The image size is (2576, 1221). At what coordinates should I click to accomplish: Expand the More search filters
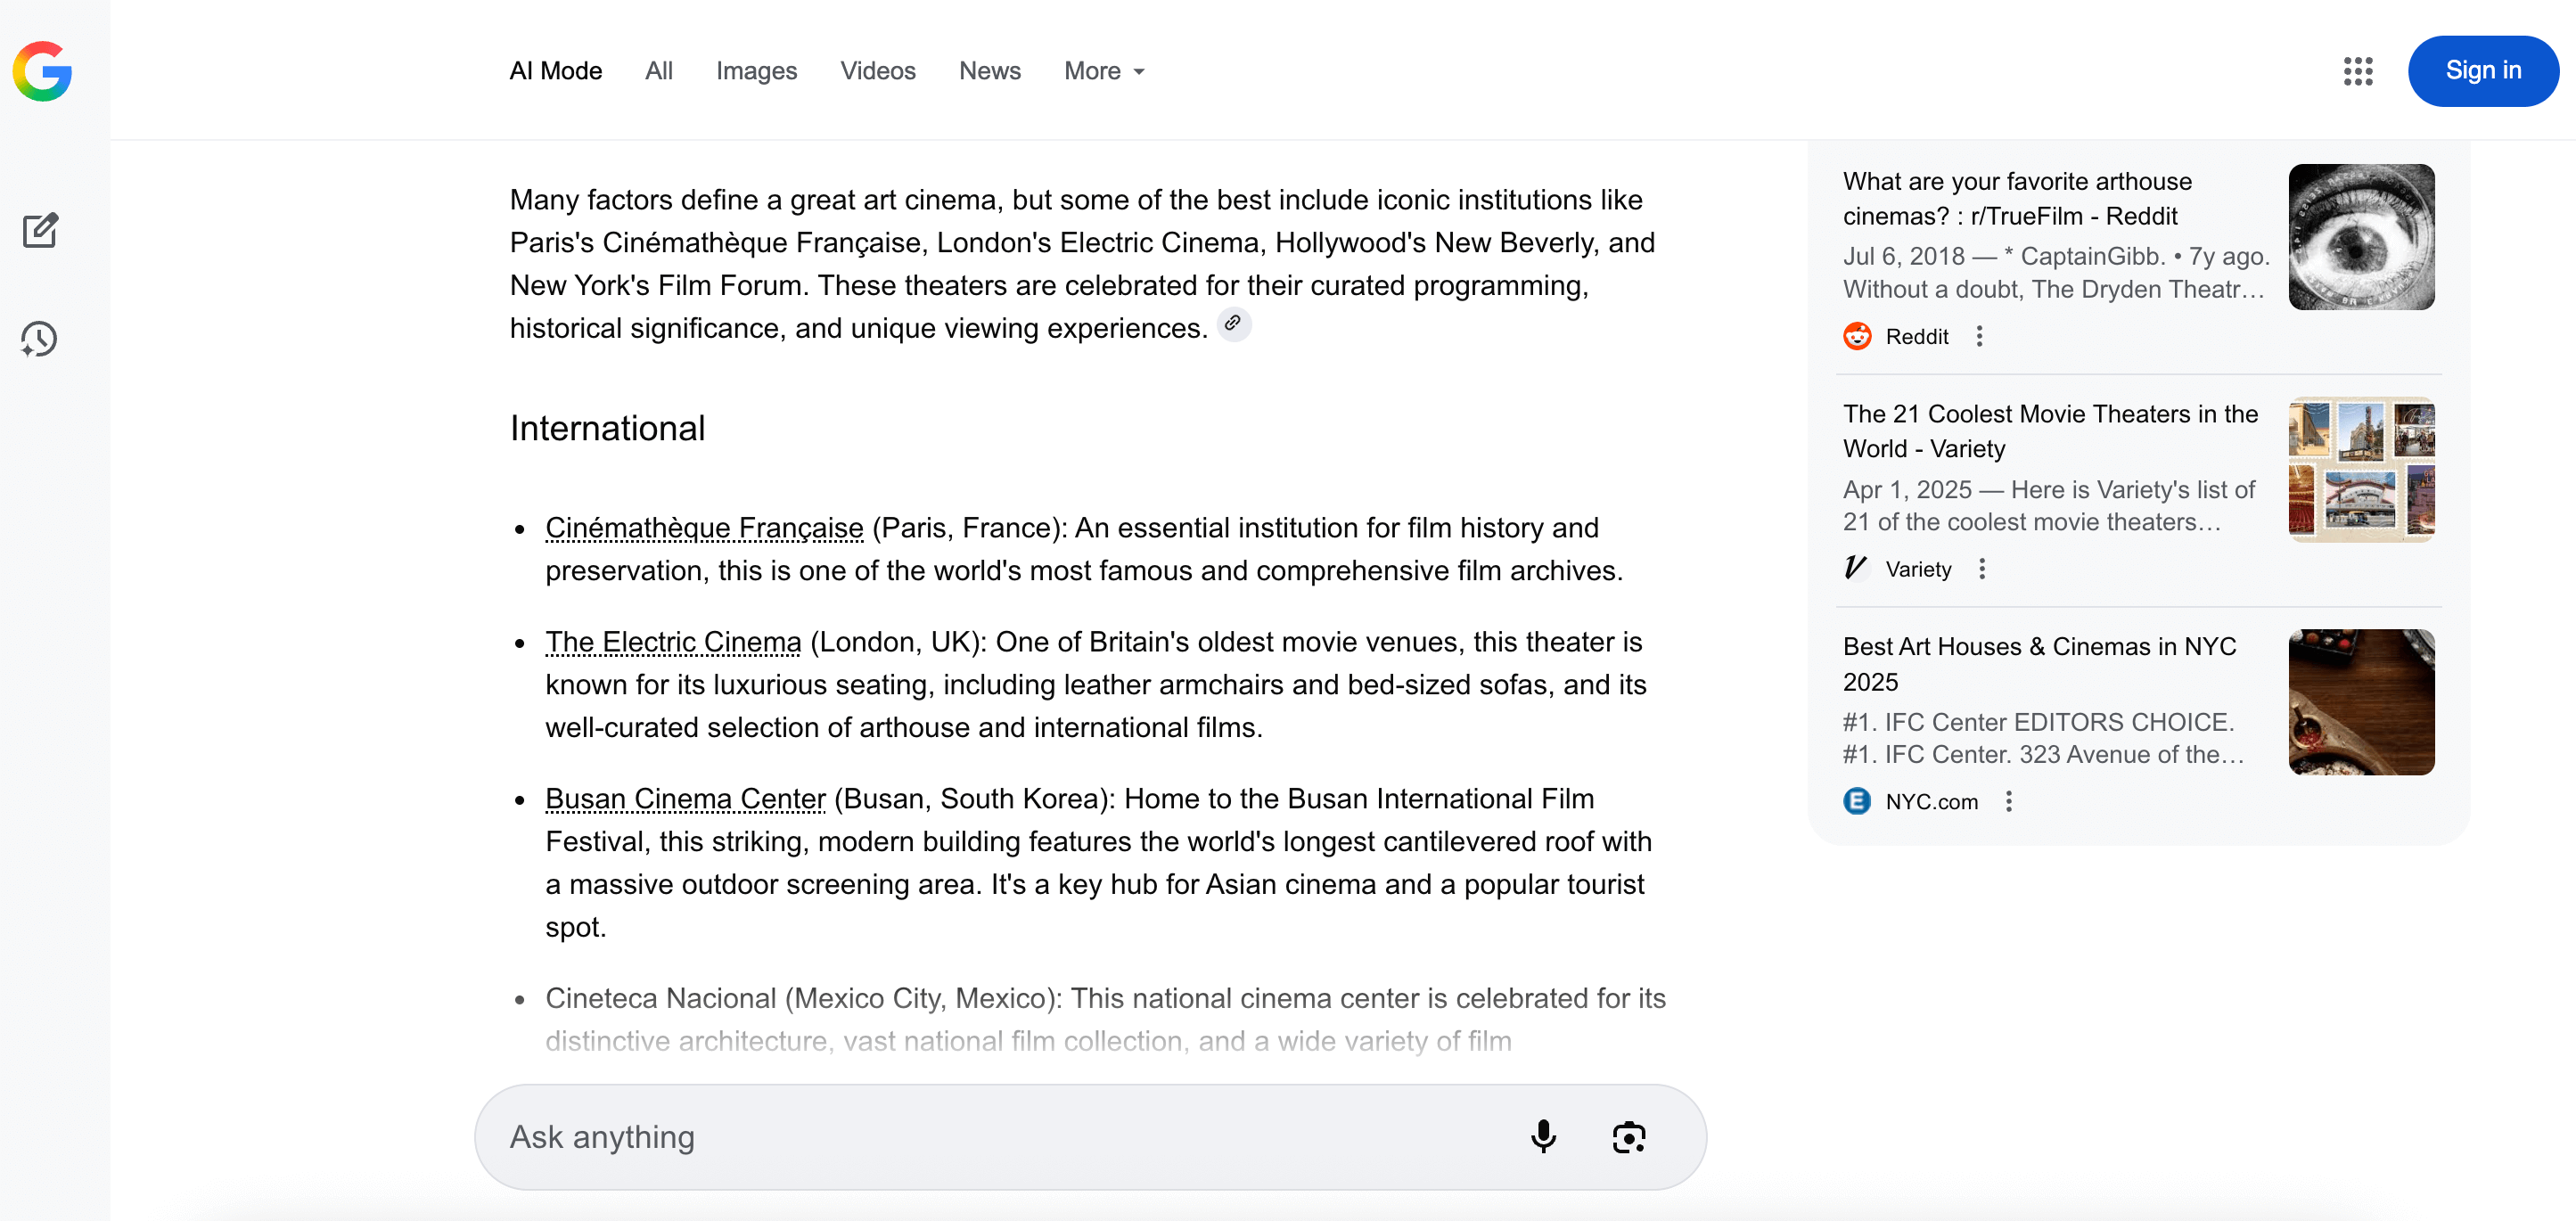point(1104,71)
